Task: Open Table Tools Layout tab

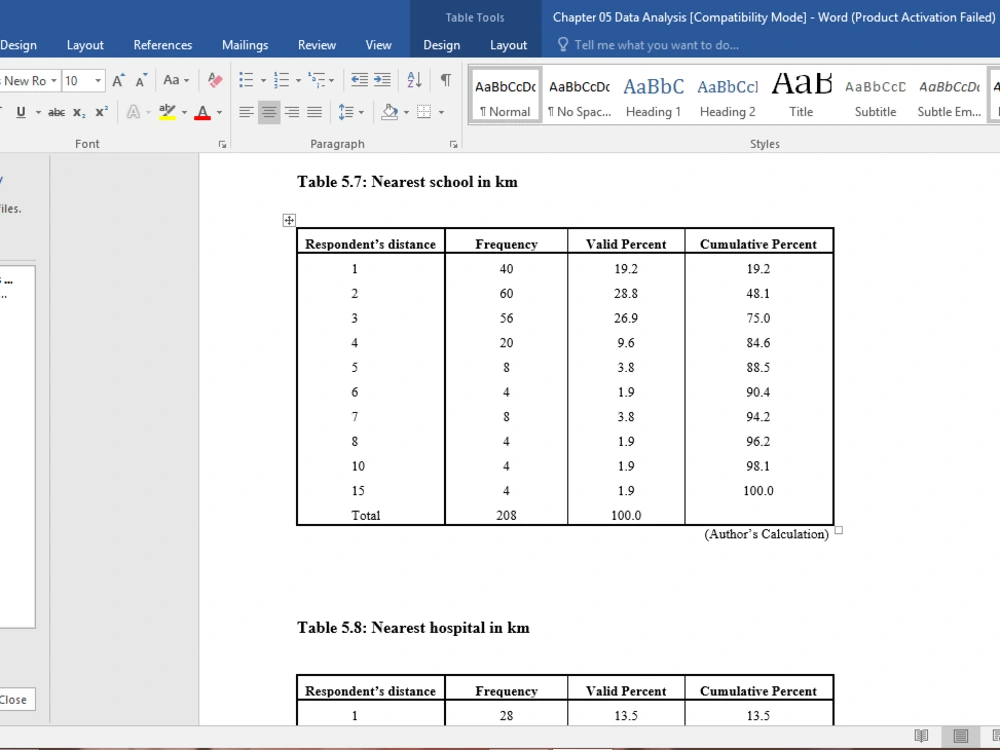Action: point(508,45)
